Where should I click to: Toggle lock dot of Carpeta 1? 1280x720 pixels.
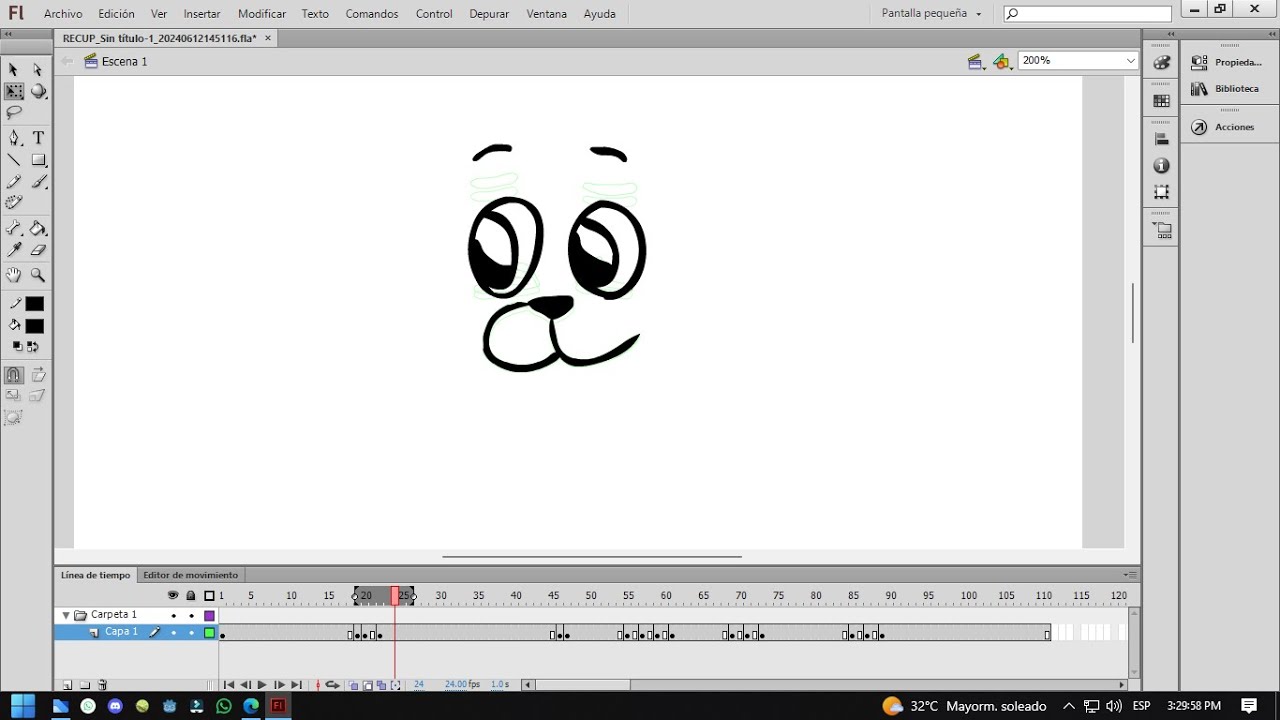pos(191,616)
